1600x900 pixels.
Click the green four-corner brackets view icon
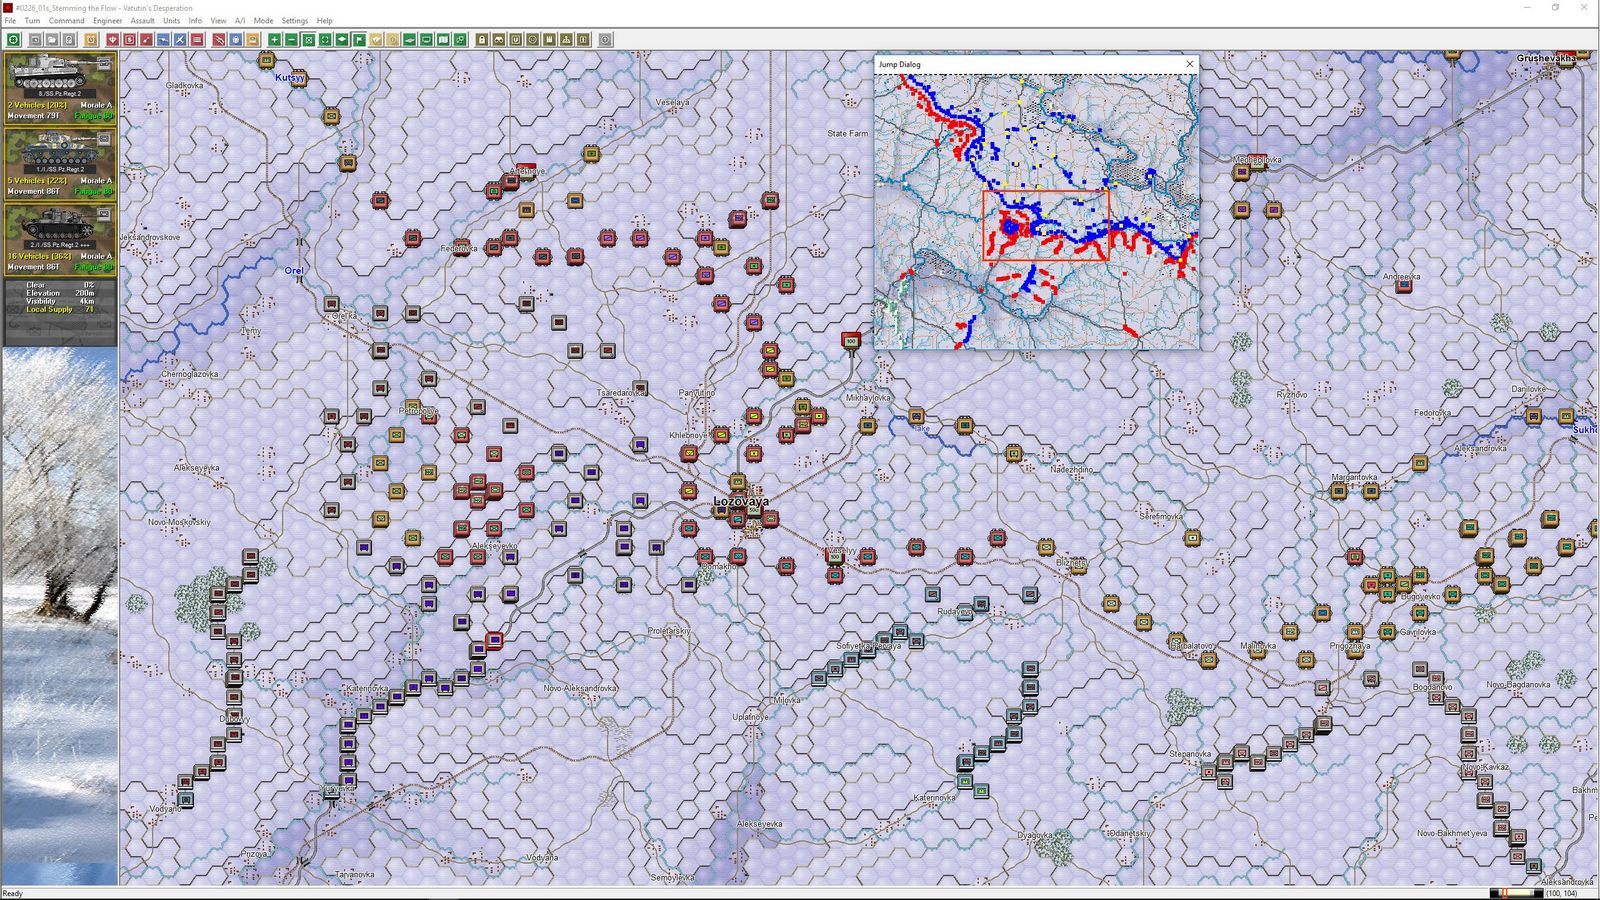pos(325,40)
